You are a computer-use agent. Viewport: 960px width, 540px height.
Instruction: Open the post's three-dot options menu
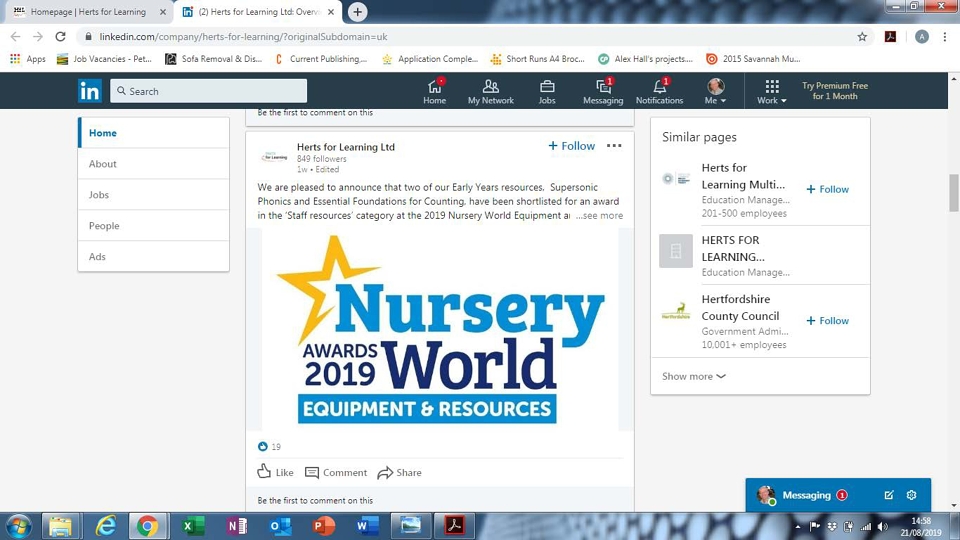coord(614,146)
